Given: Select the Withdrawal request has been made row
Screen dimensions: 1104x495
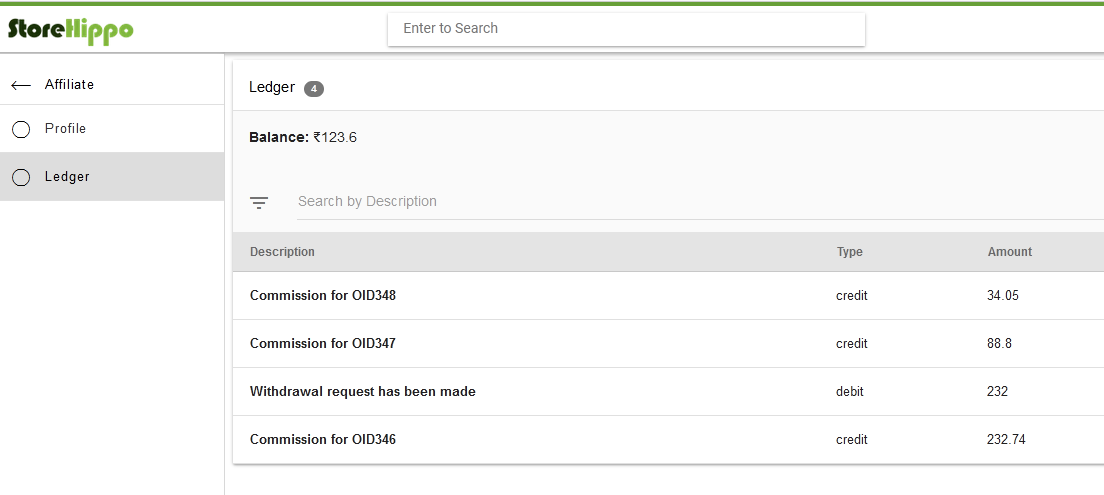Looking at the screenshot, I should coord(668,391).
